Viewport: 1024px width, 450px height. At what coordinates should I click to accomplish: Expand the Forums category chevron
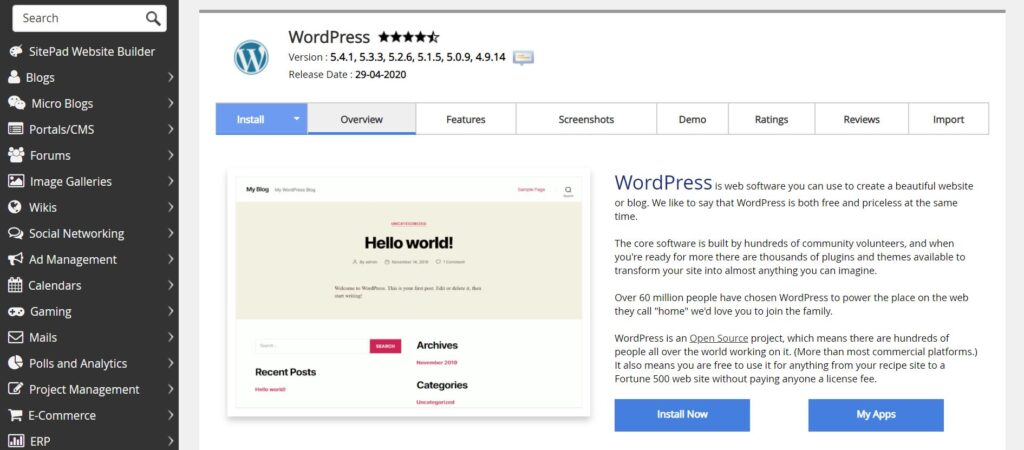170,155
